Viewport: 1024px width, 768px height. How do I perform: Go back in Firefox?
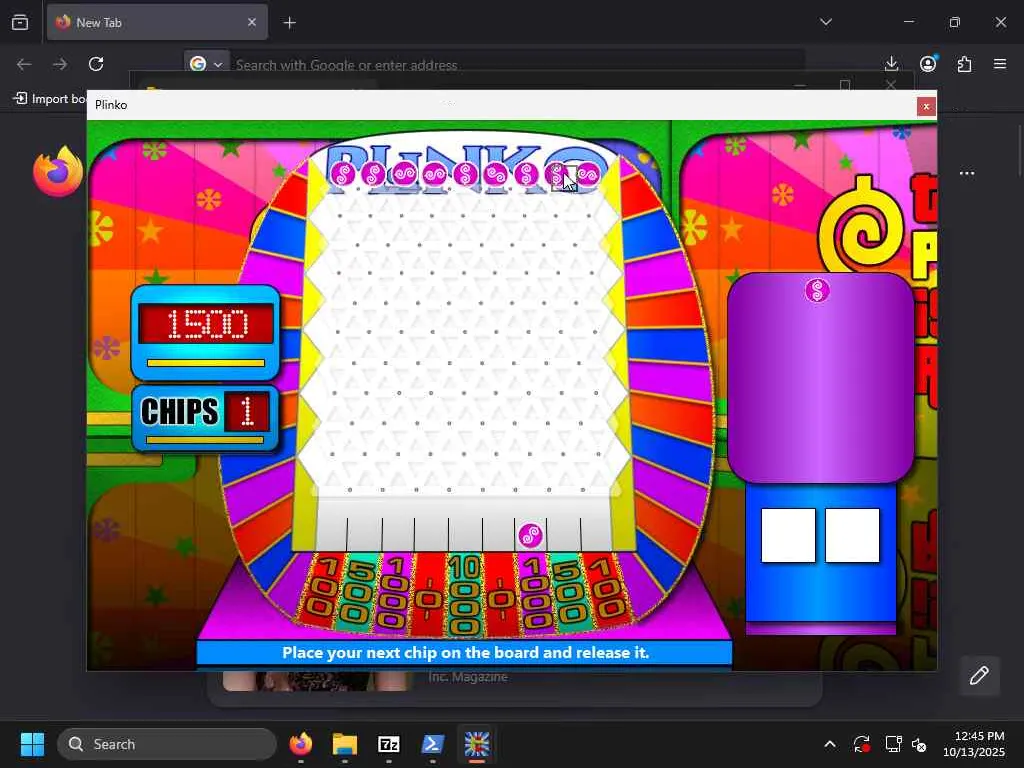pos(24,64)
